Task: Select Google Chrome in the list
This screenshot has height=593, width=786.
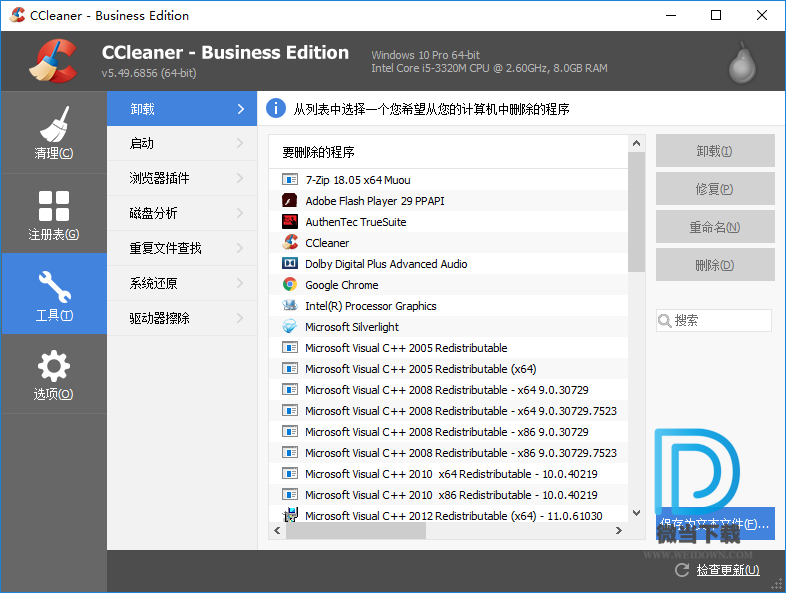Action: pos(448,285)
